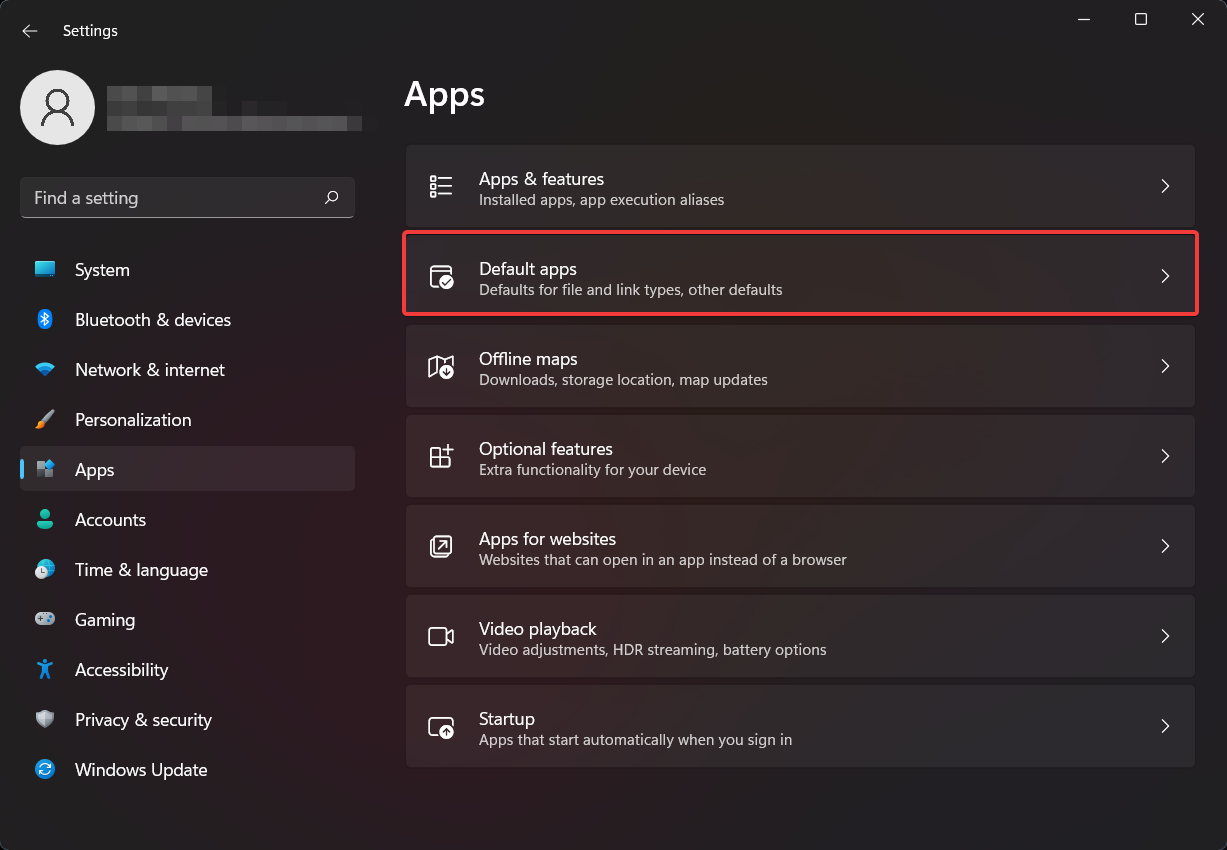Click the Find a setting search box

pos(170,198)
